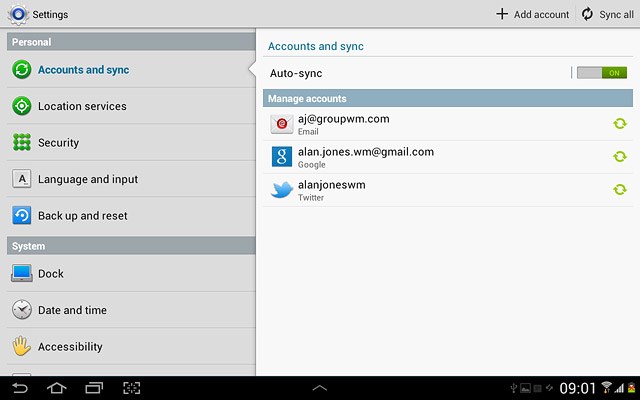Turn off the Auto-sync switch
This screenshot has height=400, width=640.
coord(602,73)
